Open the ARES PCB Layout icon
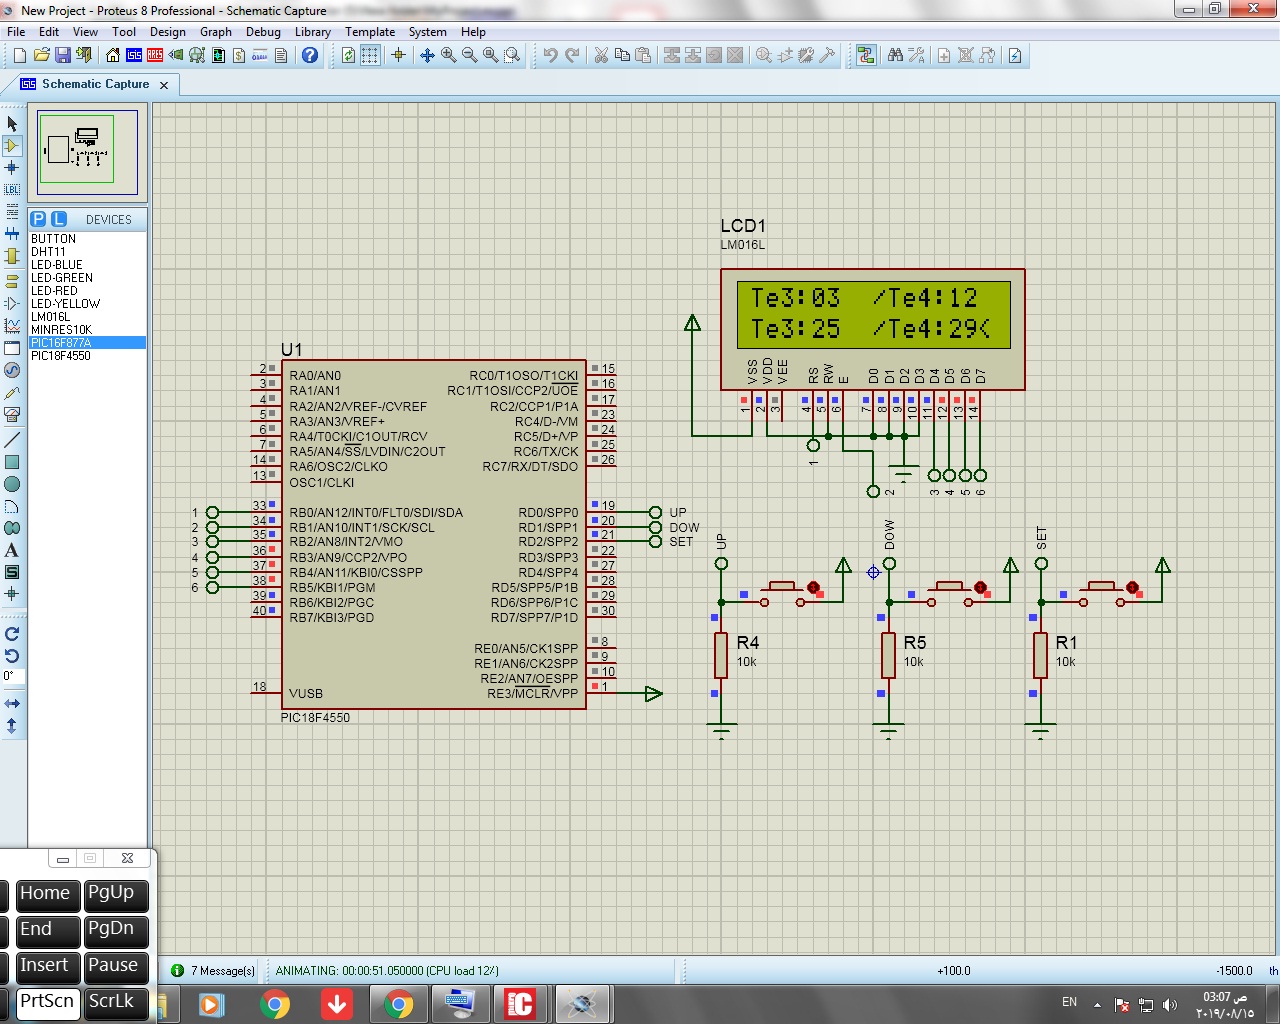Screen dimensions: 1280x1024 [155, 56]
